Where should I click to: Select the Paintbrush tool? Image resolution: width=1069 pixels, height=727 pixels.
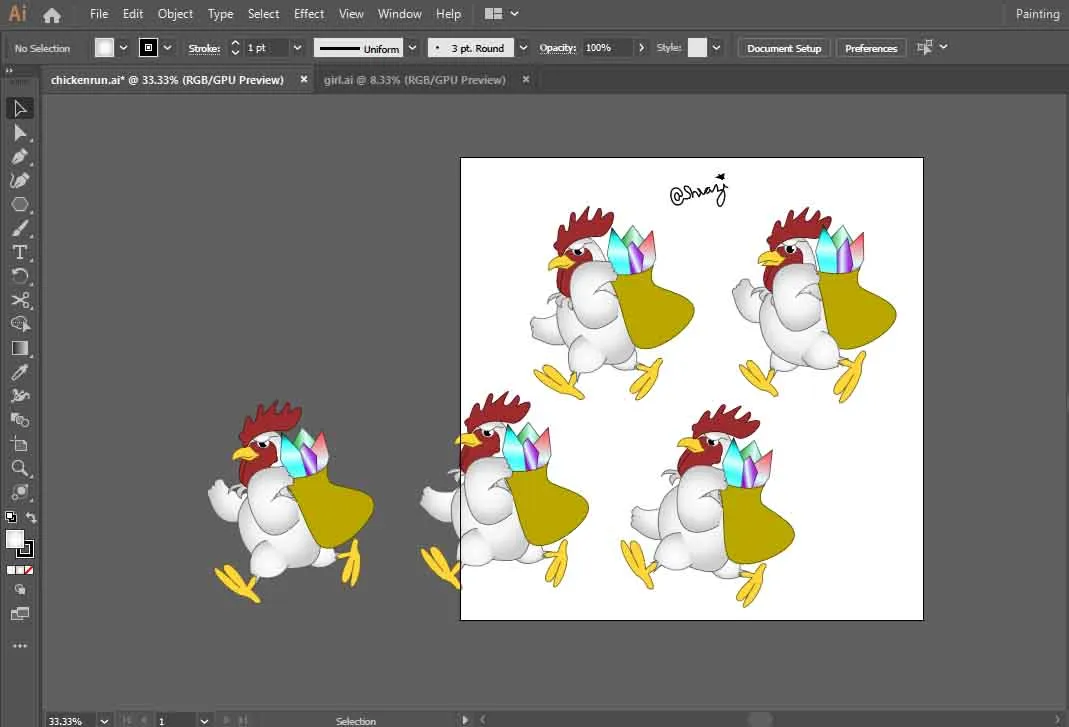click(20, 228)
